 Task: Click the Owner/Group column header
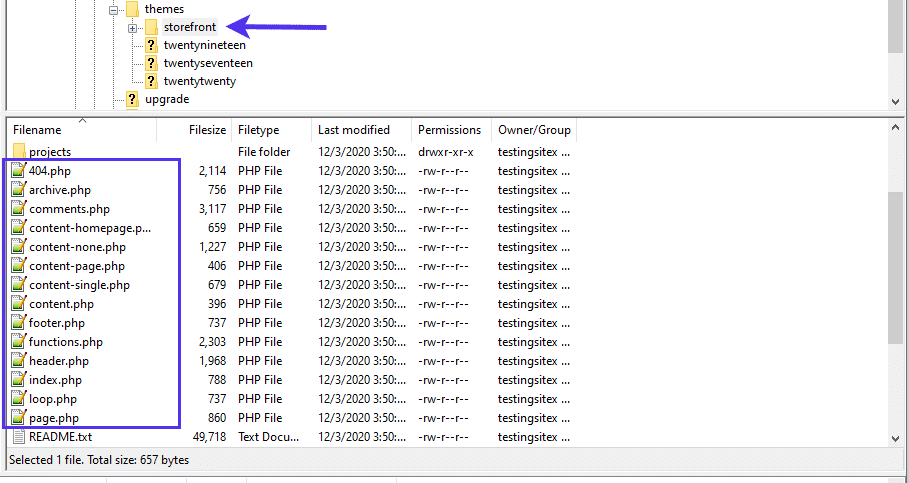[534, 130]
